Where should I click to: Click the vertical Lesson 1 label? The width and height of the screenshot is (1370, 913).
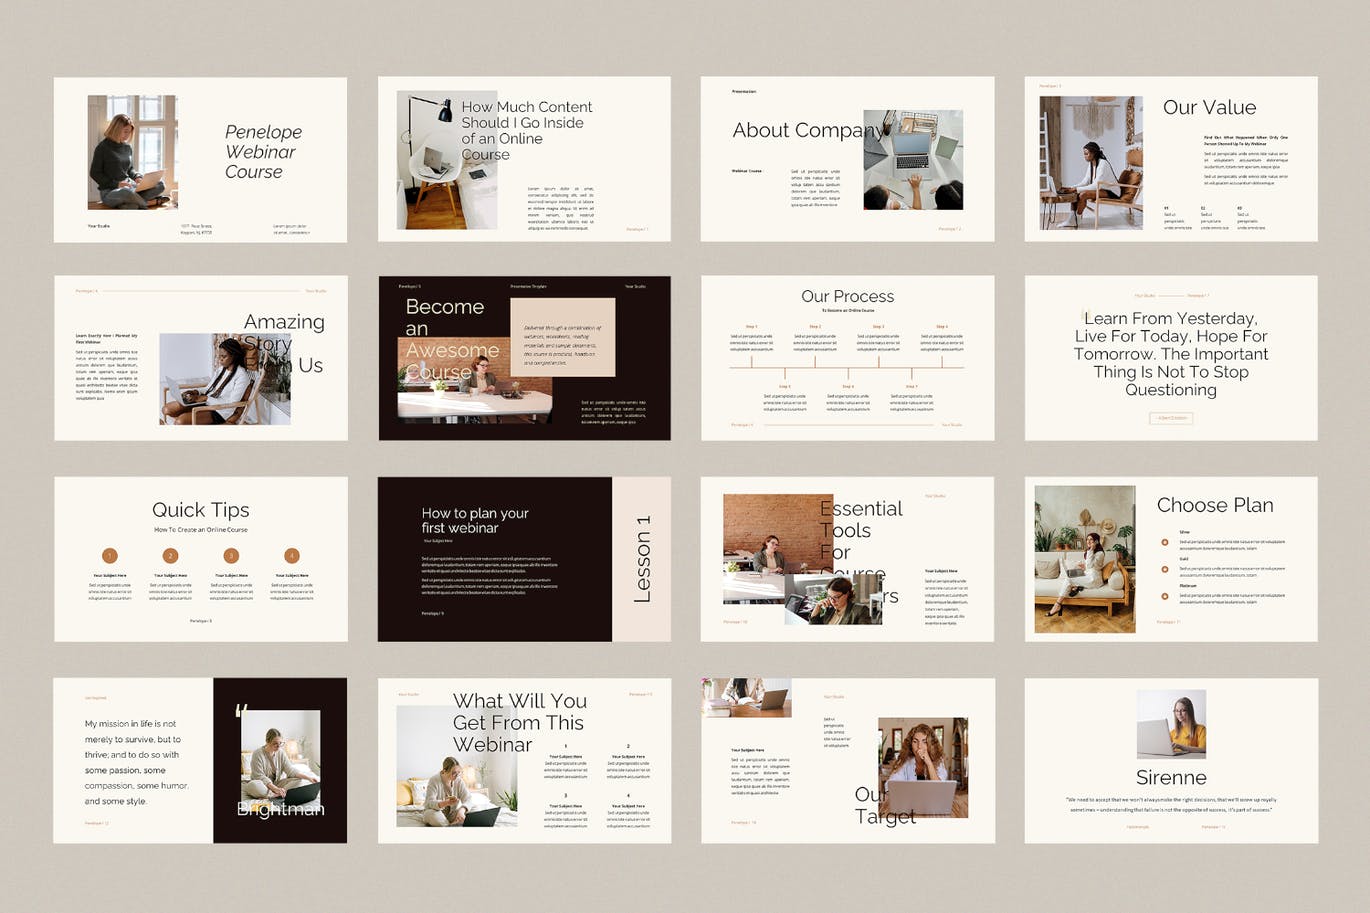click(642, 559)
